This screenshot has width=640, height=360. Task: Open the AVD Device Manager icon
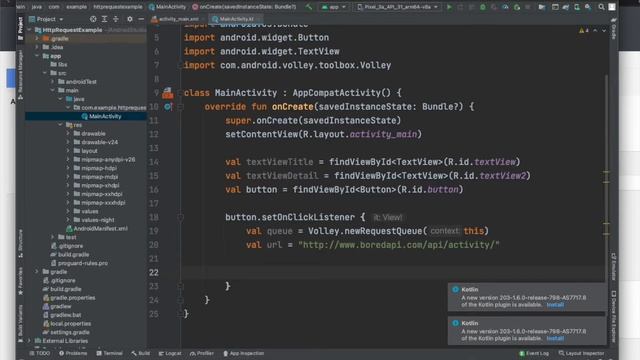pyautogui.click(x=577, y=7)
